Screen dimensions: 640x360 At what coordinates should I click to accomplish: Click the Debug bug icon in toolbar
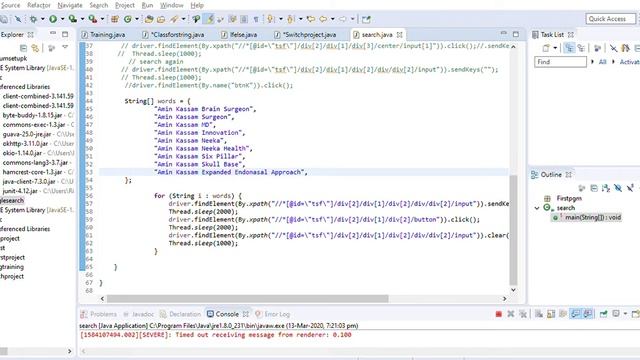tap(33, 19)
